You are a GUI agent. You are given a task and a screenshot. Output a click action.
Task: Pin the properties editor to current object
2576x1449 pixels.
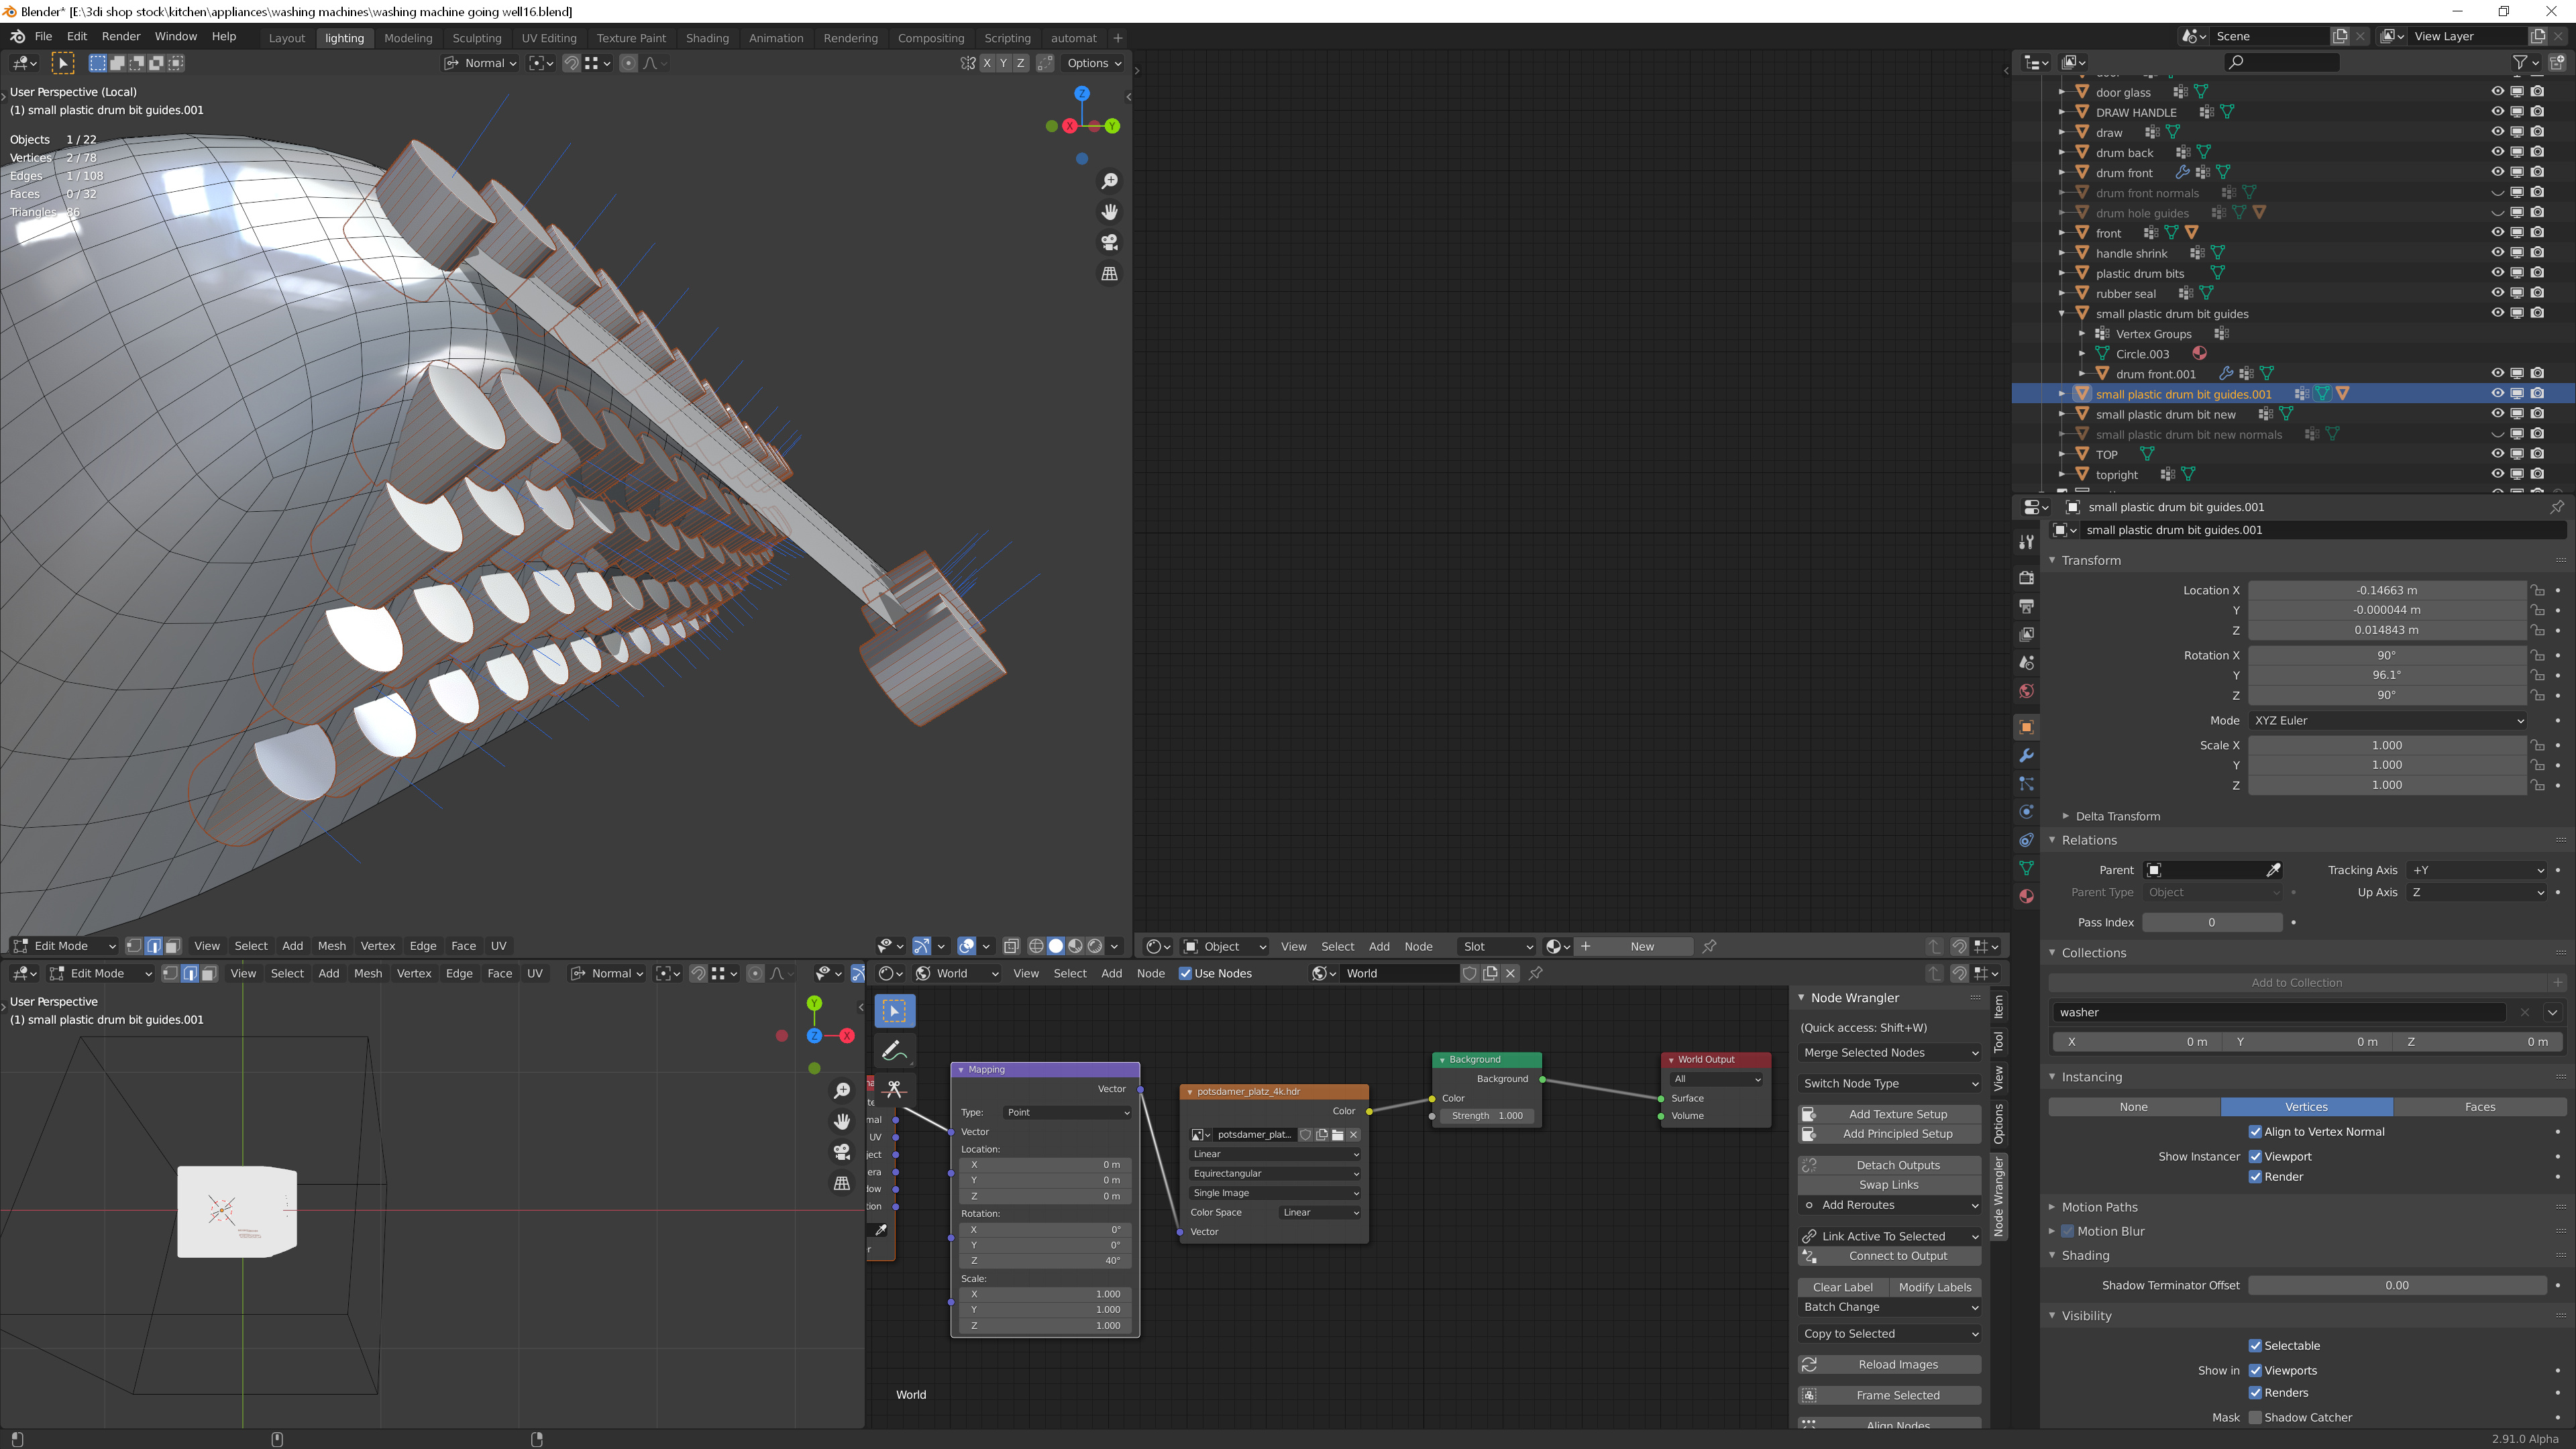coord(2557,507)
